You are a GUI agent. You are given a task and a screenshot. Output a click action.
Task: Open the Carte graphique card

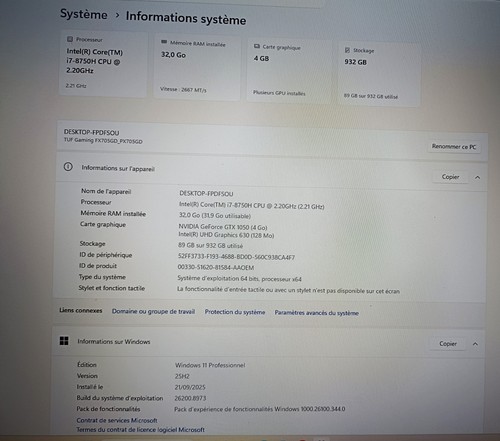[x=289, y=71]
